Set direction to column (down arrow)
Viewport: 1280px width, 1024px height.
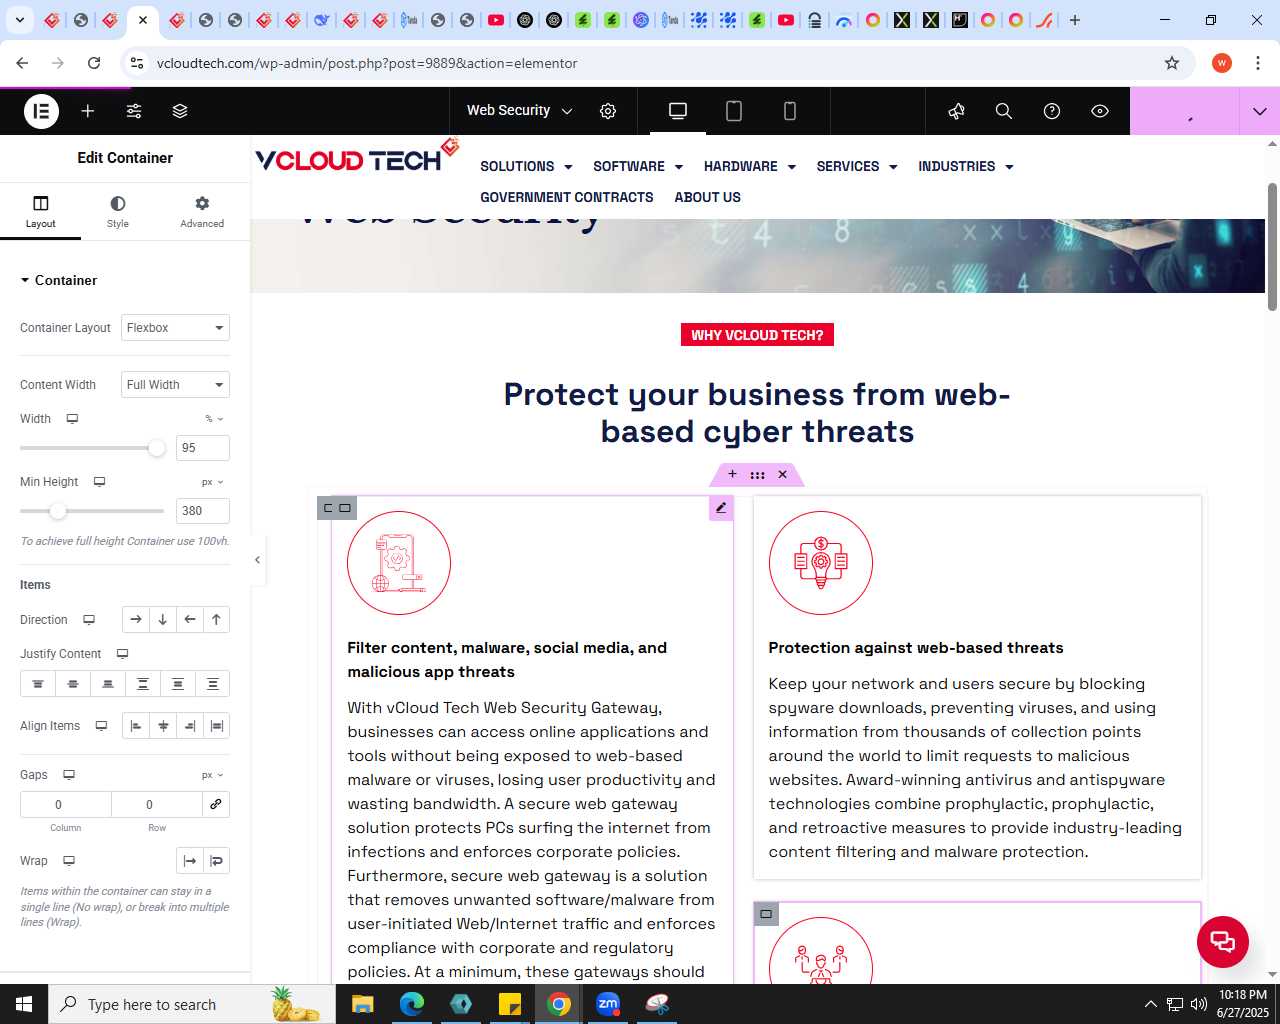(163, 620)
